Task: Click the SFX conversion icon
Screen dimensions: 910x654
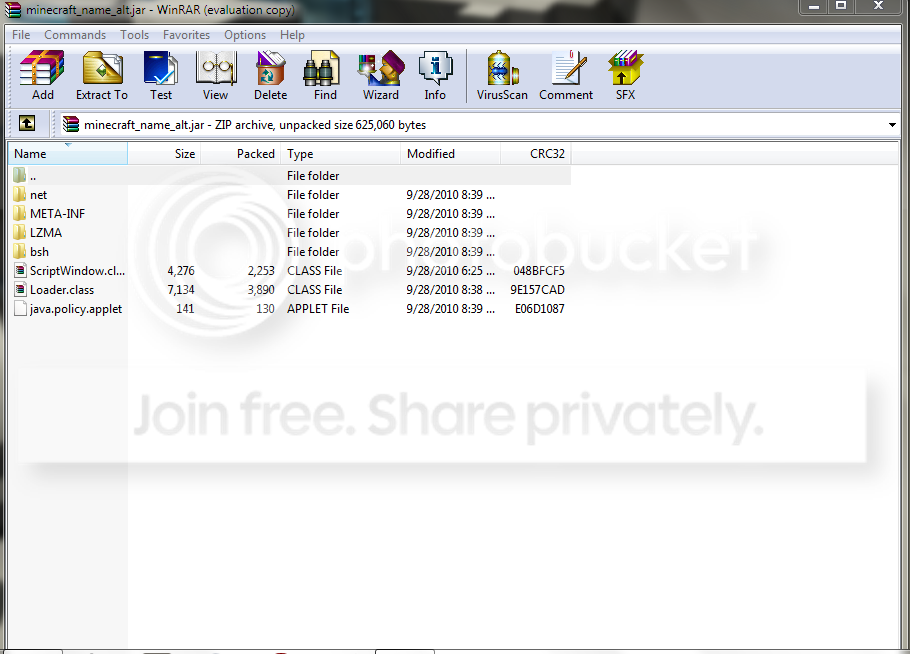Action: point(625,76)
